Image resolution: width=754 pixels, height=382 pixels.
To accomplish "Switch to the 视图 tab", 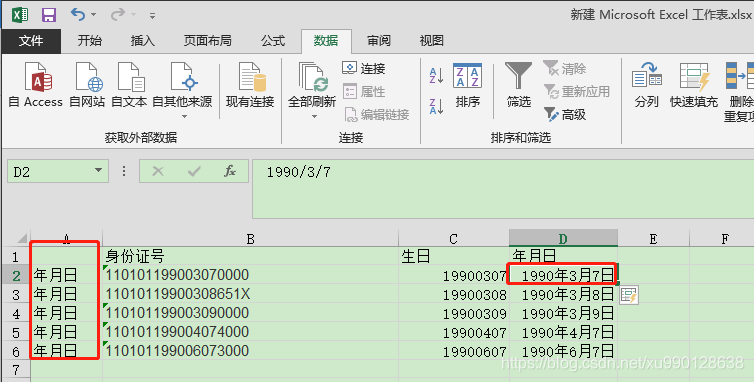I will point(431,41).
